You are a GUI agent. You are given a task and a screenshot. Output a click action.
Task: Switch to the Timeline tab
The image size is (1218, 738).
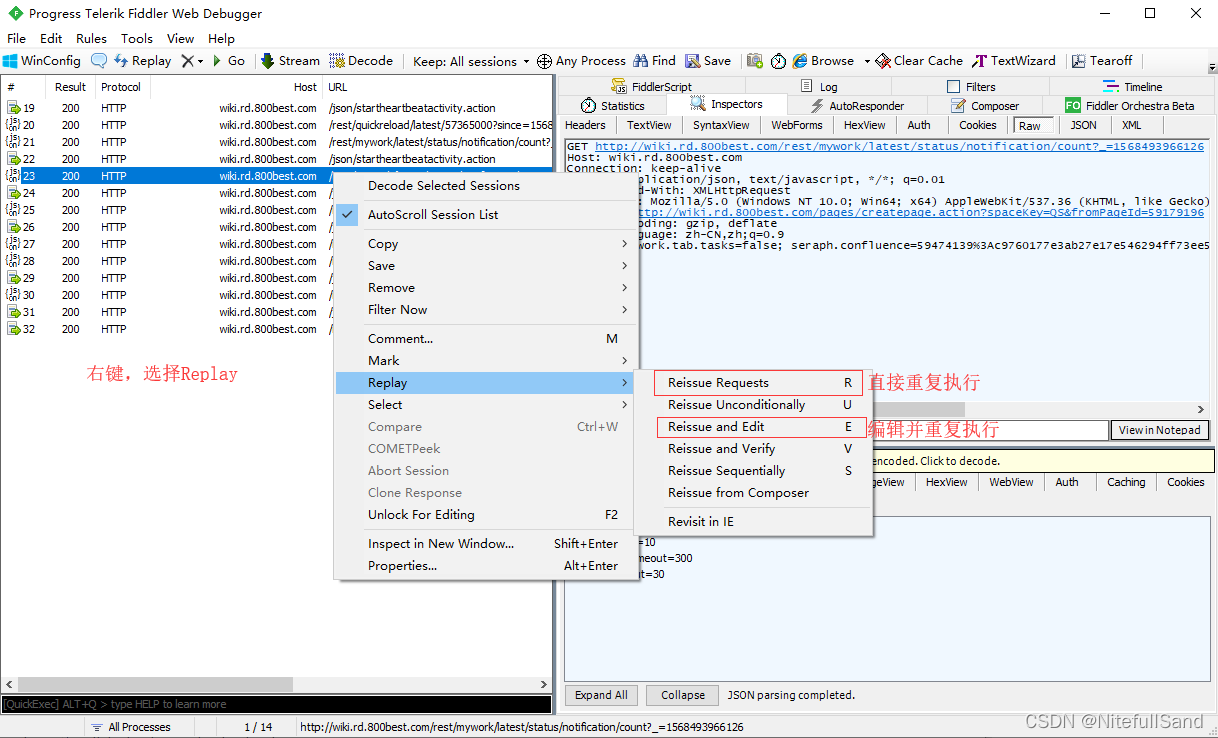tap(1134, 87)
